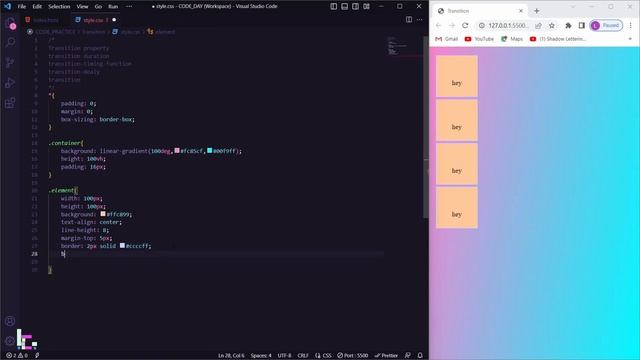Screen dimensions: 640x360
Task: Click the 127.0.0.1:5500 address bar
Action: pyautogui.click(x=508, y=25)
